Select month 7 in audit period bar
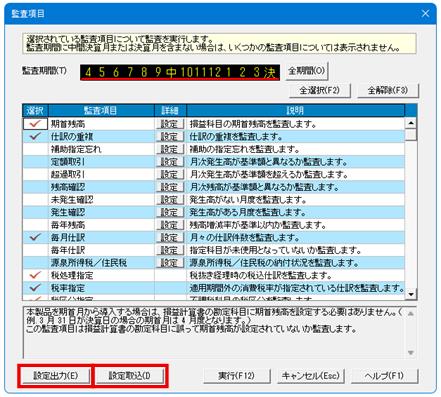This screenshot has width=441, height=397. [130, 72]
